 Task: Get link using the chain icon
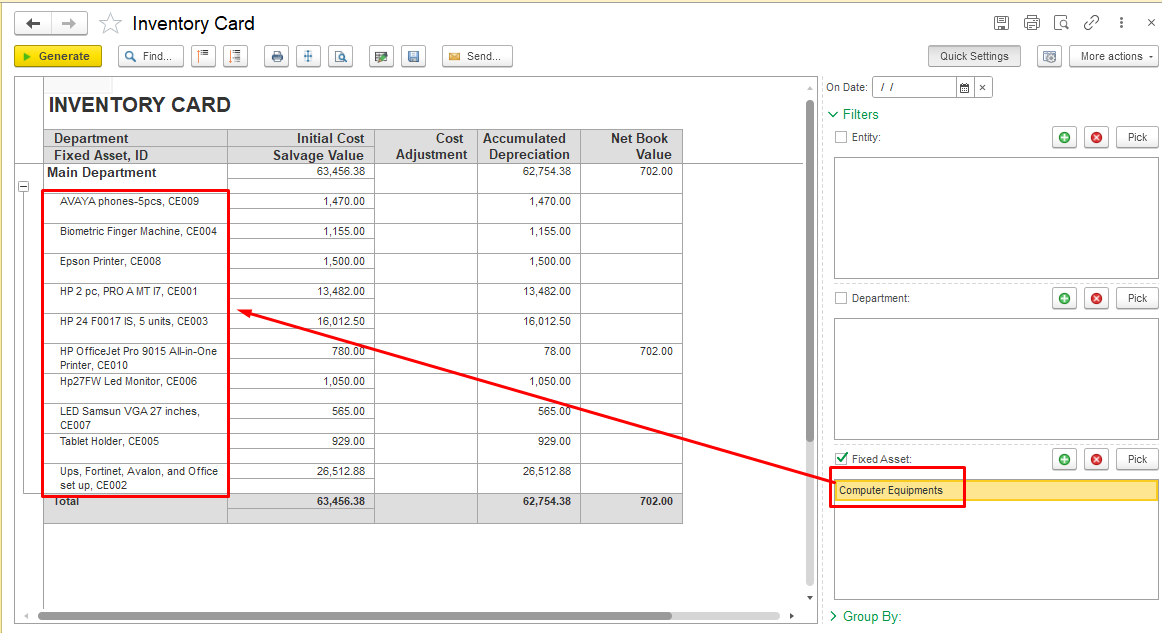pyautogui.click(x=1091, y=23)
